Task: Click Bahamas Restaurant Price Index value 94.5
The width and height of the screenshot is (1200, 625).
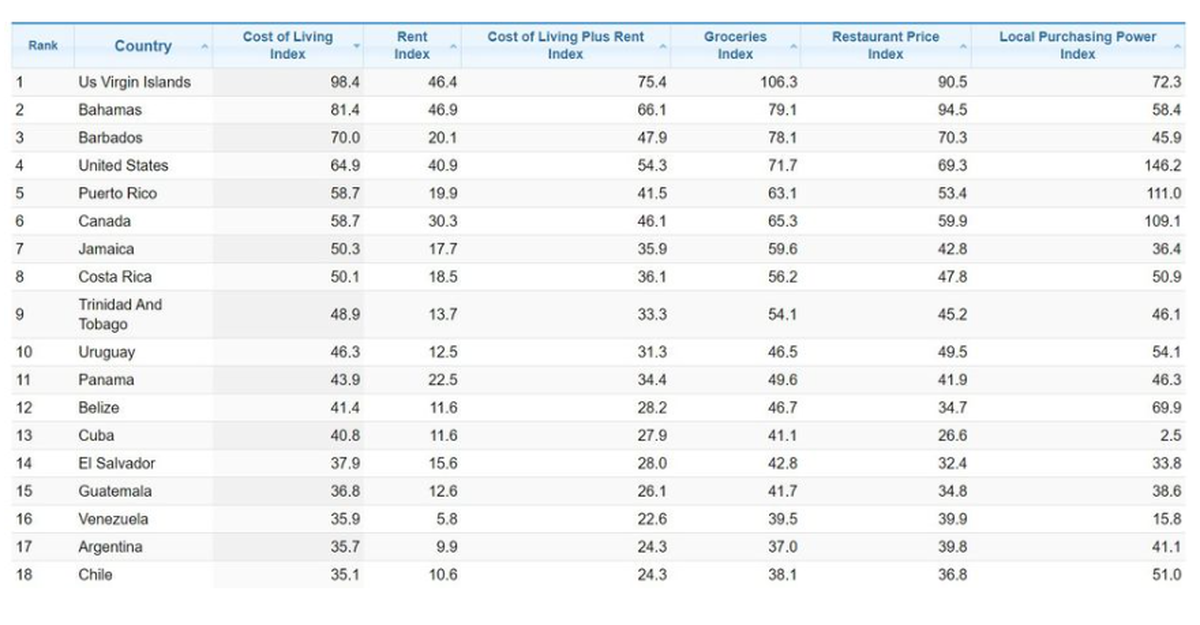Action: [x=952, y=110]
